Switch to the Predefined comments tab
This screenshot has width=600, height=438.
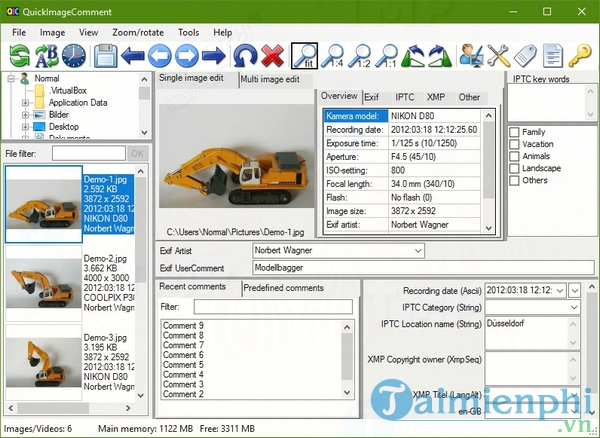[x=283, y=288]
